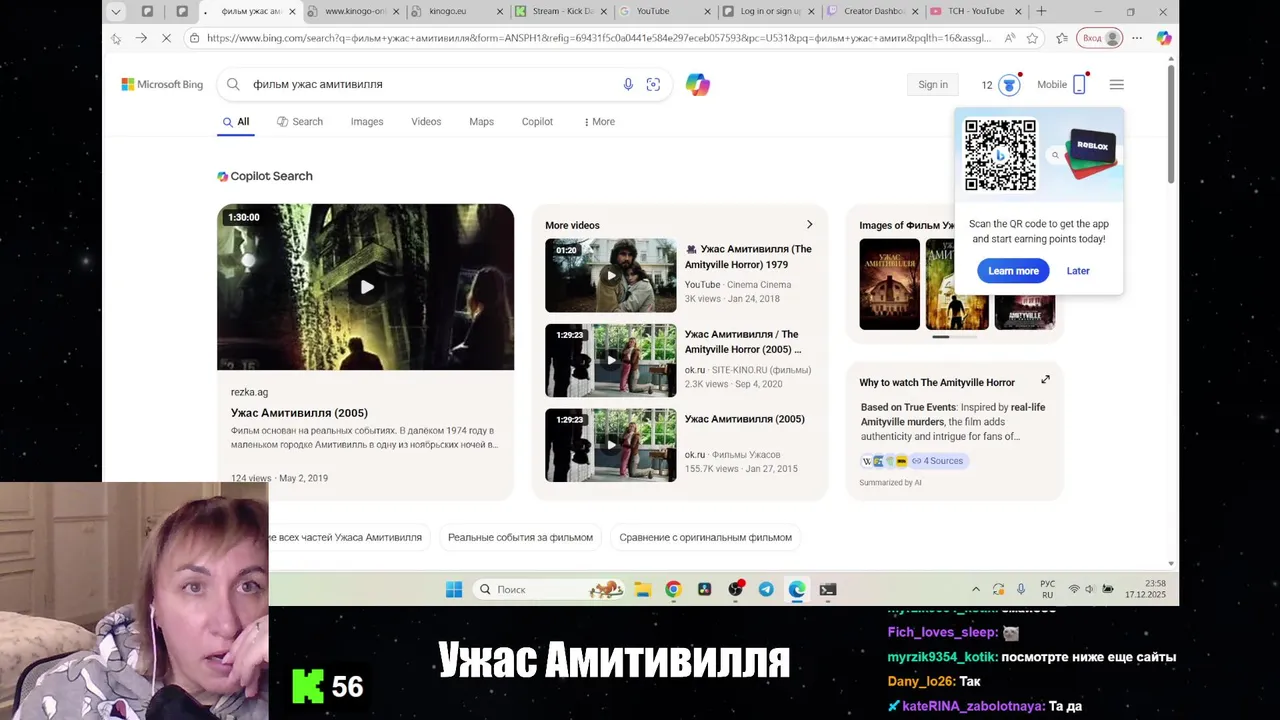Open Edge browser taskbar icon
Image resolution: width=1280 pixels, height=720 pixels.
click(797, 589)
